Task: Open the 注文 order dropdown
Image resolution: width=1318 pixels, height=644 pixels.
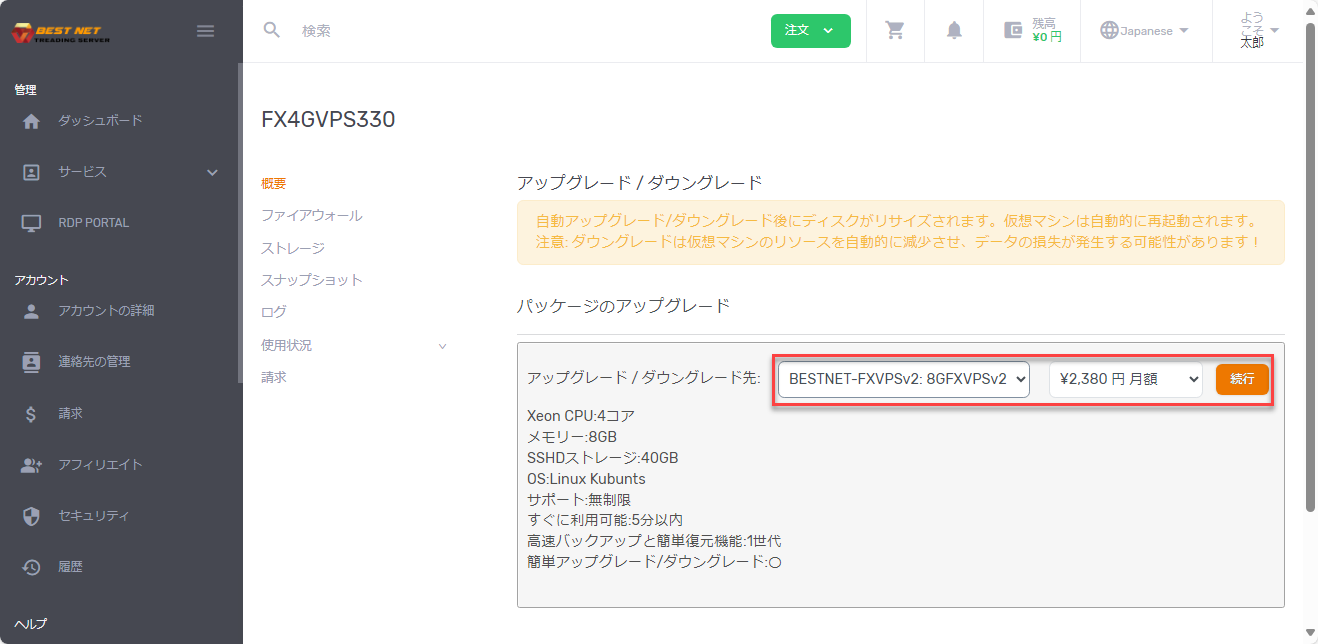Action: point(810,31)
